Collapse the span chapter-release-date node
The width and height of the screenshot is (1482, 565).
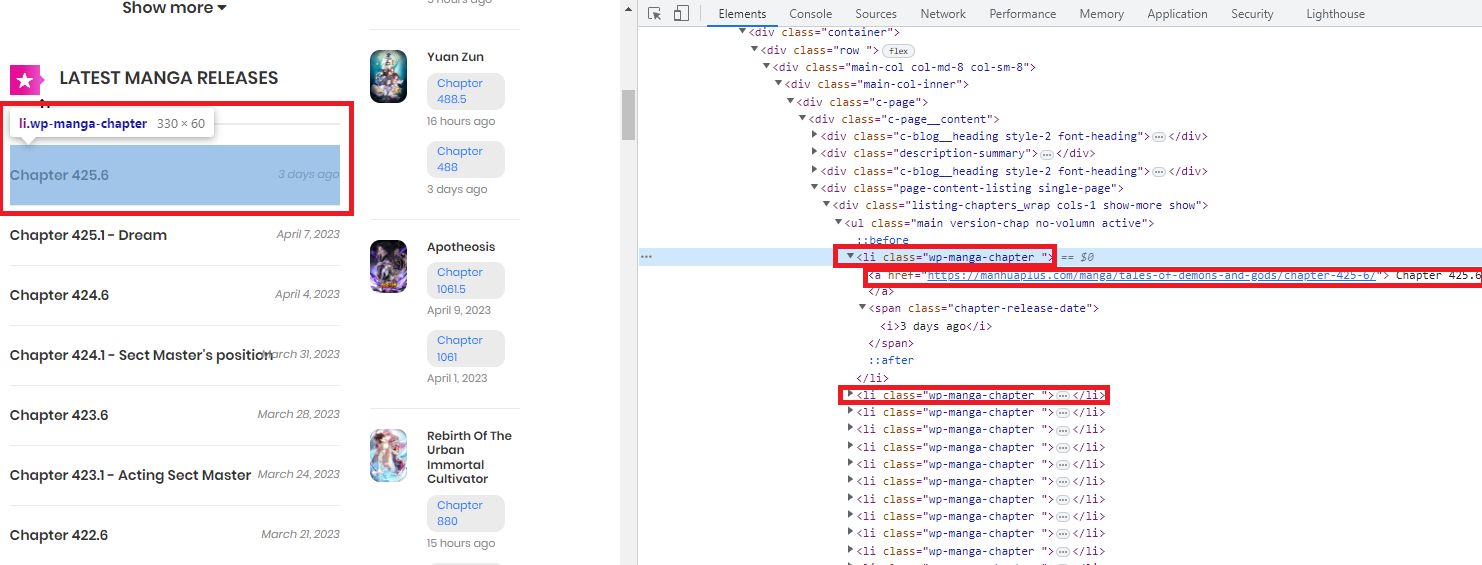coord(863,308)
